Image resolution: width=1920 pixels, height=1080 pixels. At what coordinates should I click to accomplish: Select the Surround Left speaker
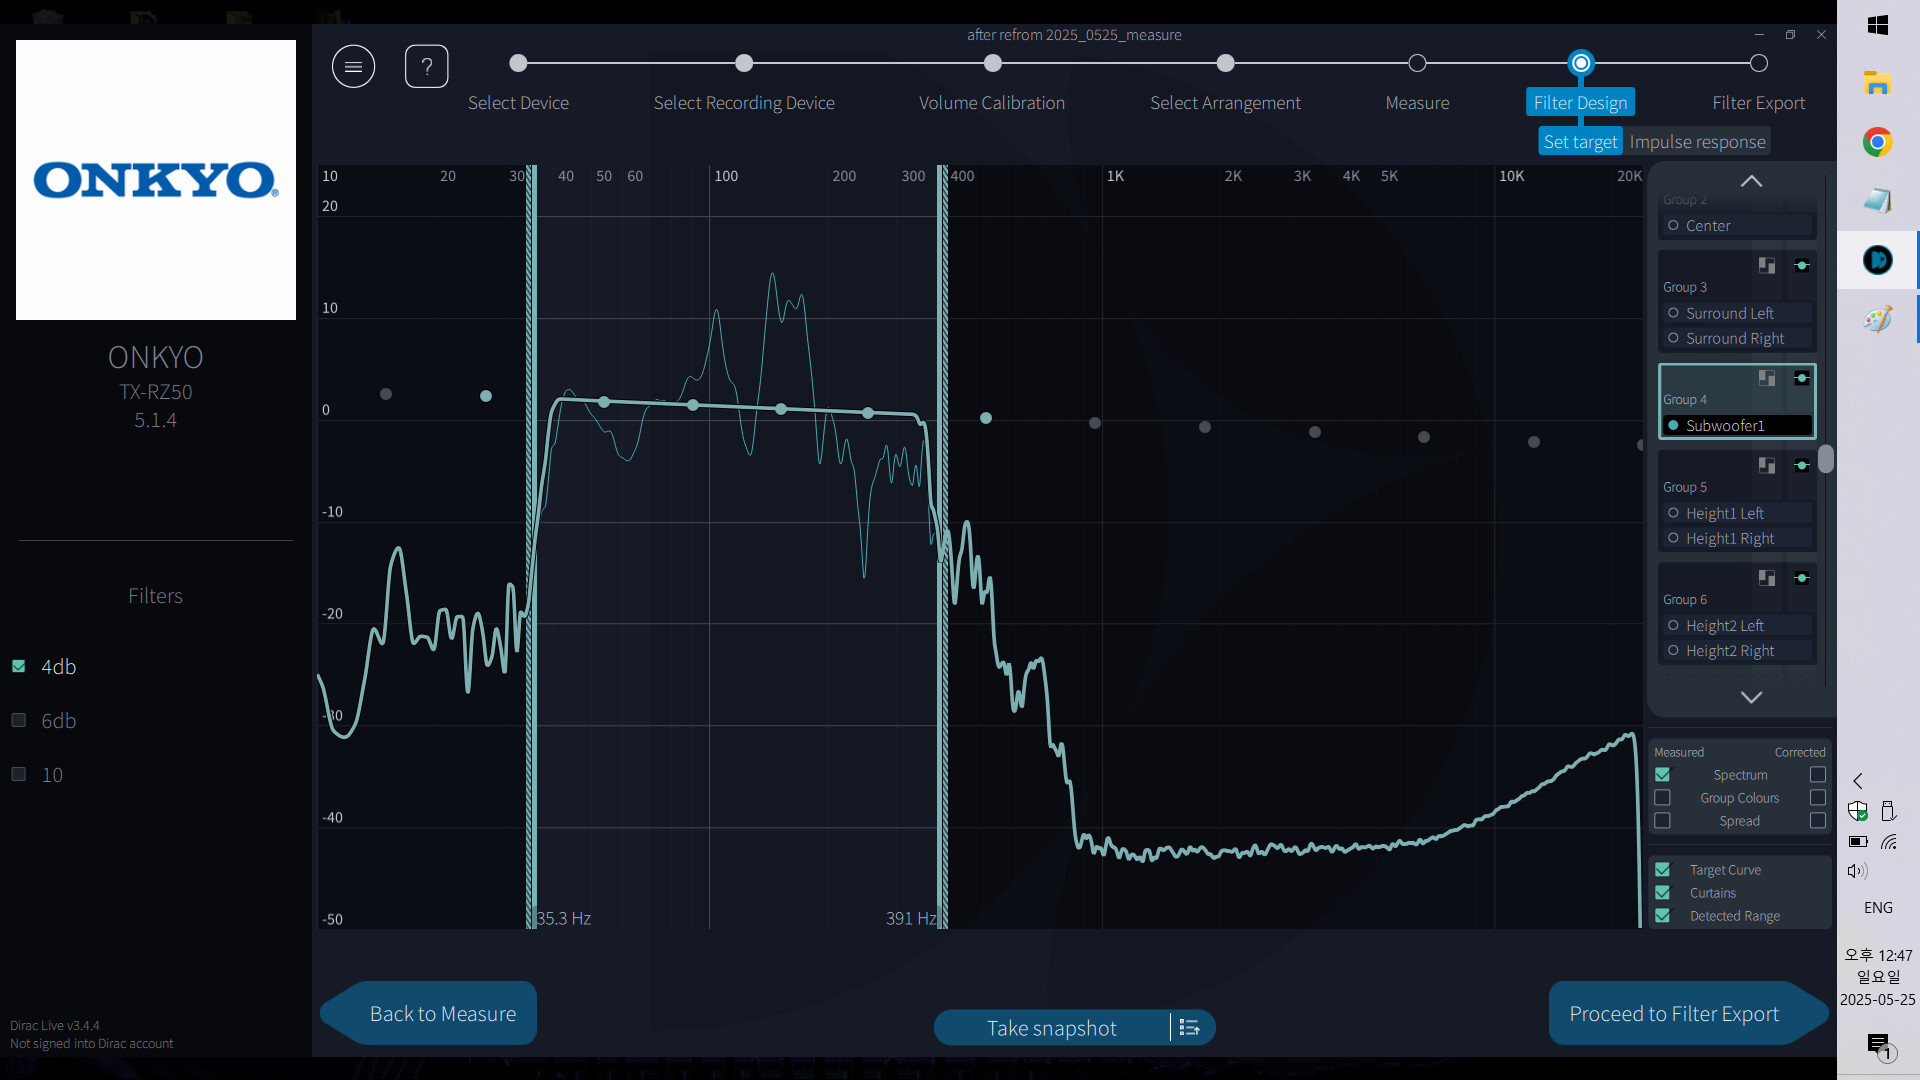tap(1729, 313)
